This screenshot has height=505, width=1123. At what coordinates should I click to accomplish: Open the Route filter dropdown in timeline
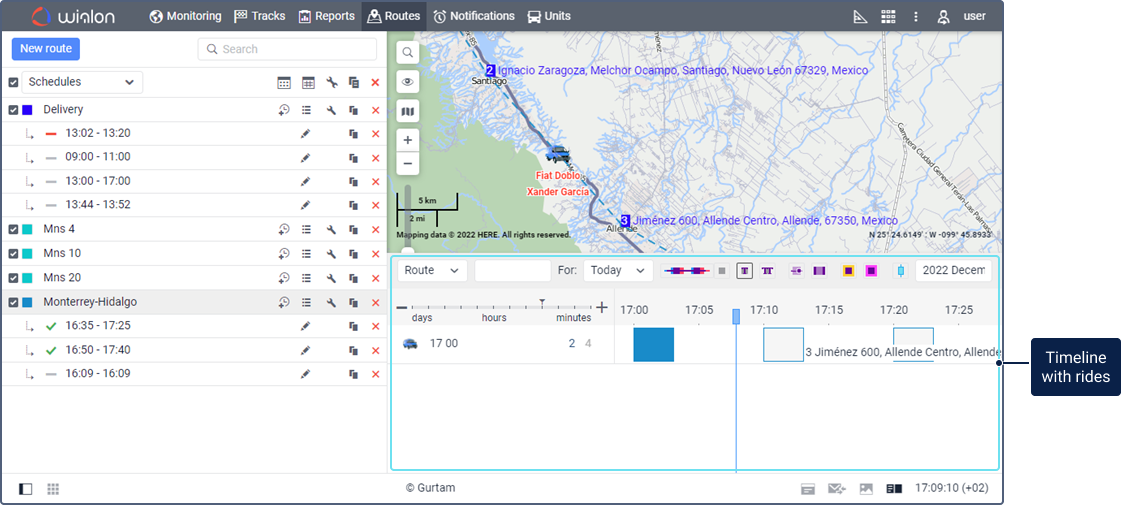point(433,270)
